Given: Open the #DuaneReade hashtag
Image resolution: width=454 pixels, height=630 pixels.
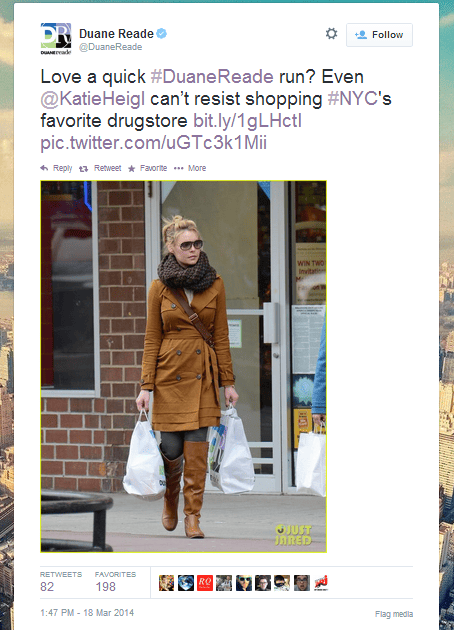Looking at the screenshot, I should (212, 76).
